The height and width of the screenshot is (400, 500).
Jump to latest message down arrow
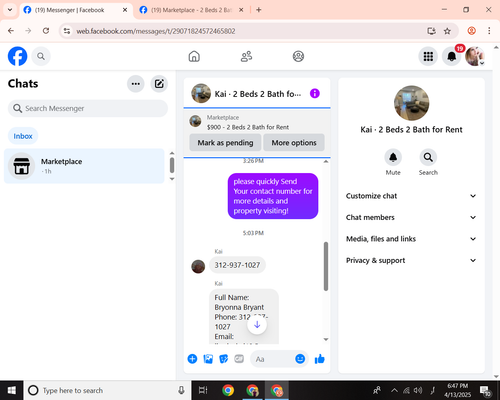pos(257,325)
